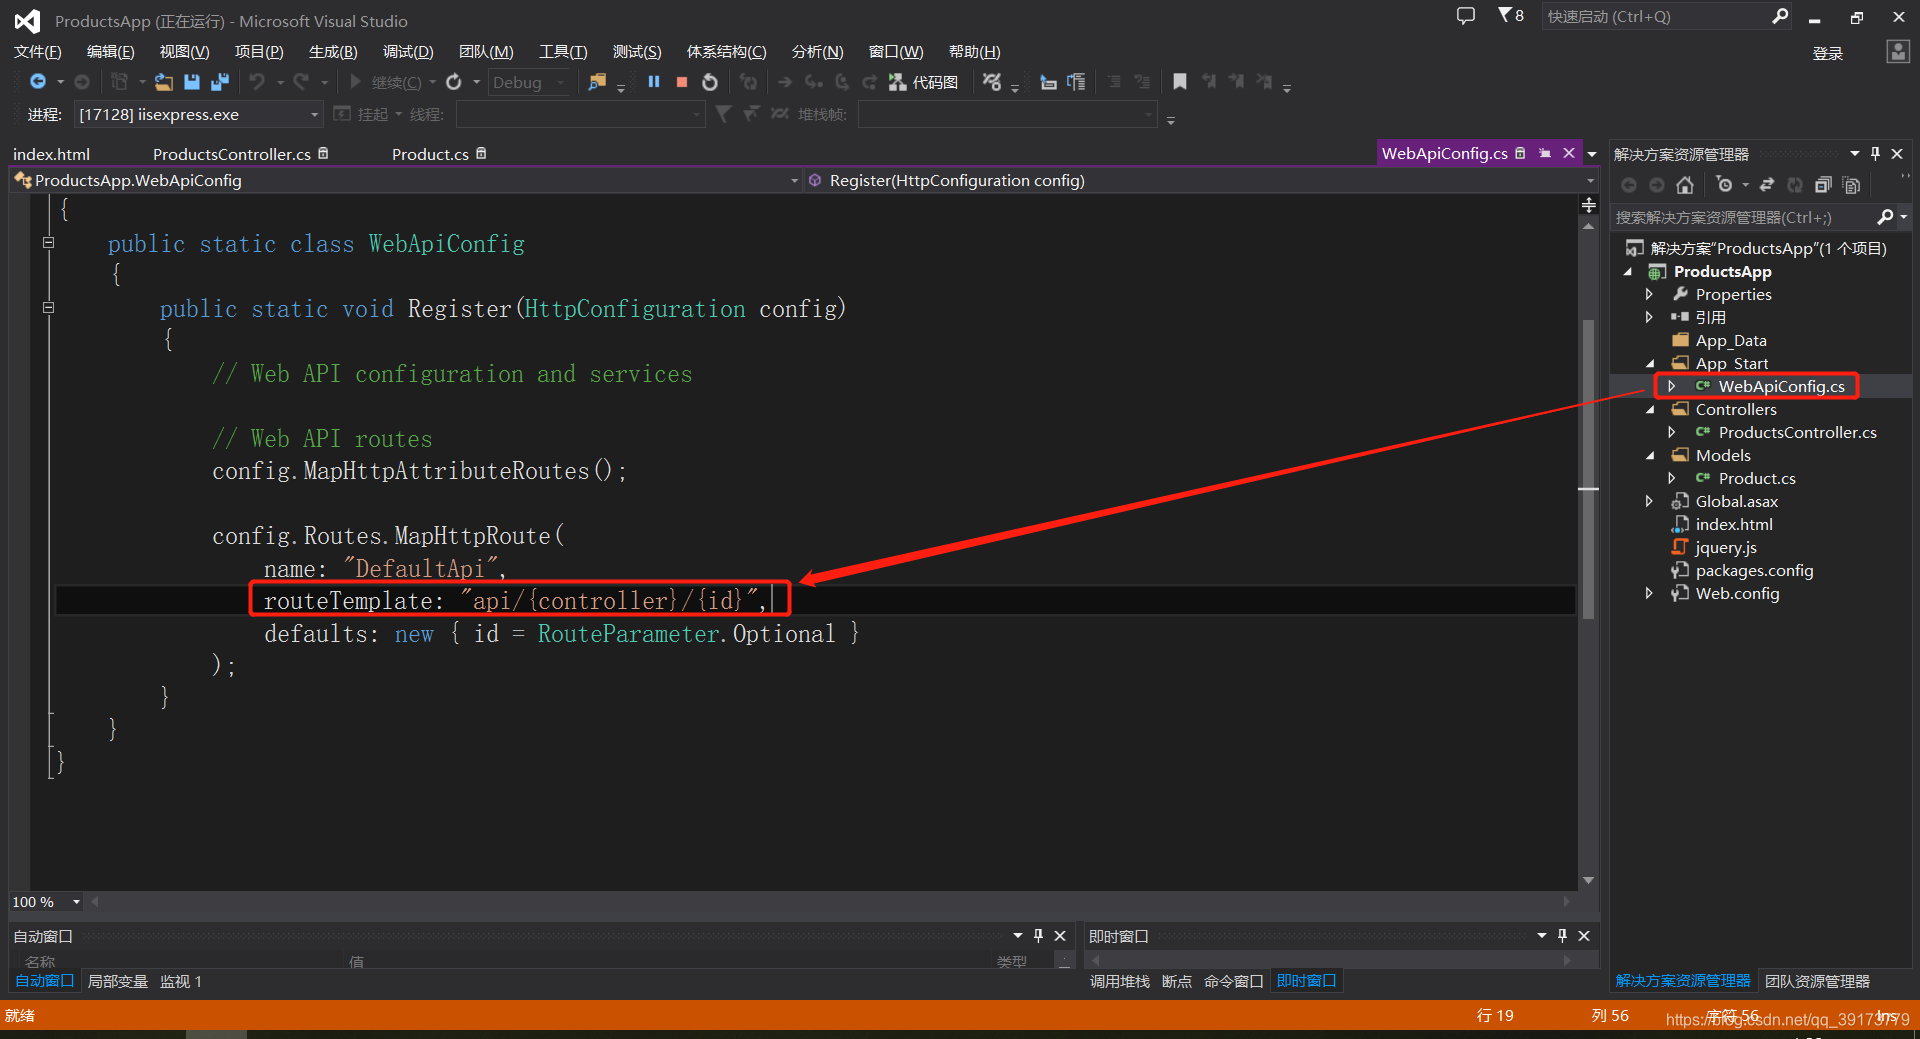Toggle auto-hide pin on 即时窗口 panel

pyautogui.click(x=1562, y=935)
